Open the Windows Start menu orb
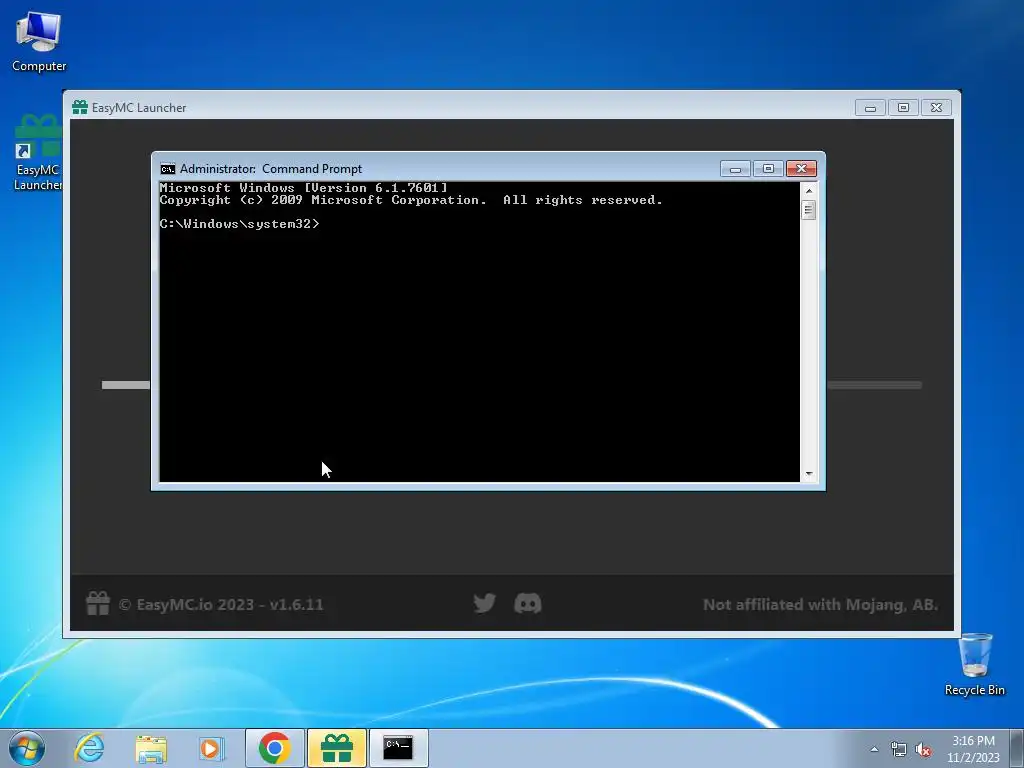 point(27,748)
